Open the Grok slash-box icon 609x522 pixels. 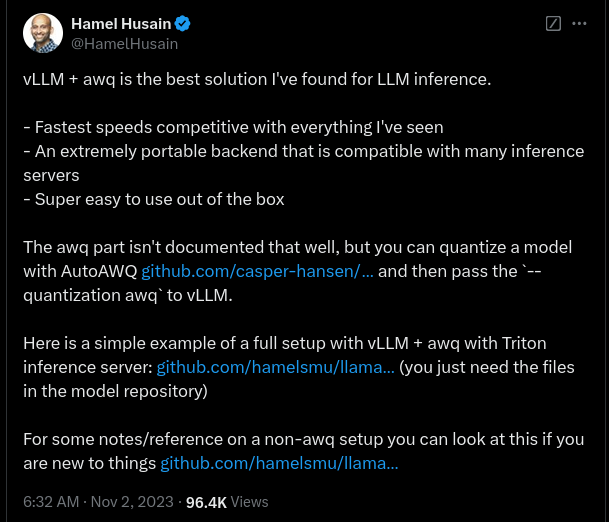(x=552, y=23)
